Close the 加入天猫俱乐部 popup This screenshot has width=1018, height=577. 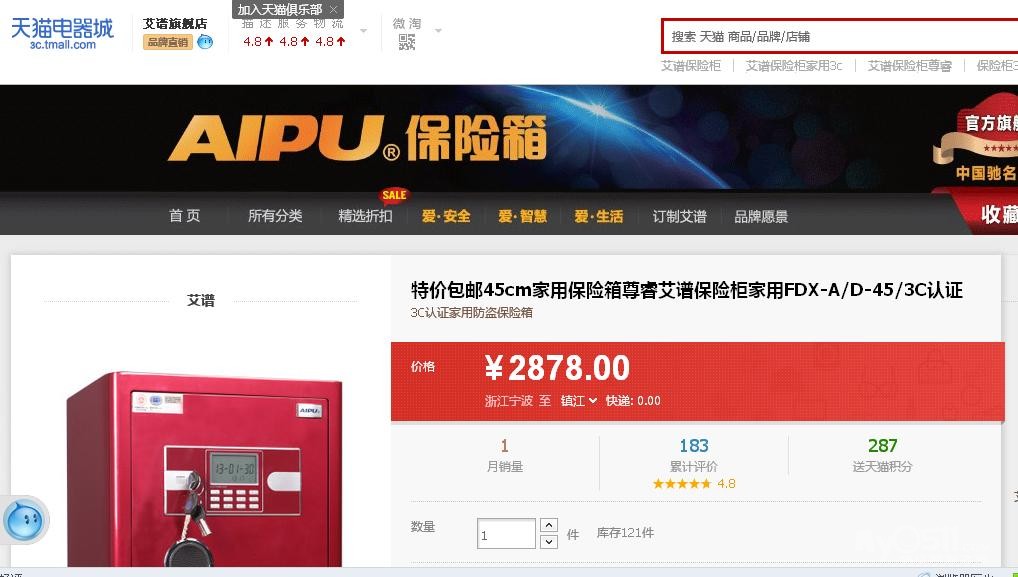(x=333, y=9)
